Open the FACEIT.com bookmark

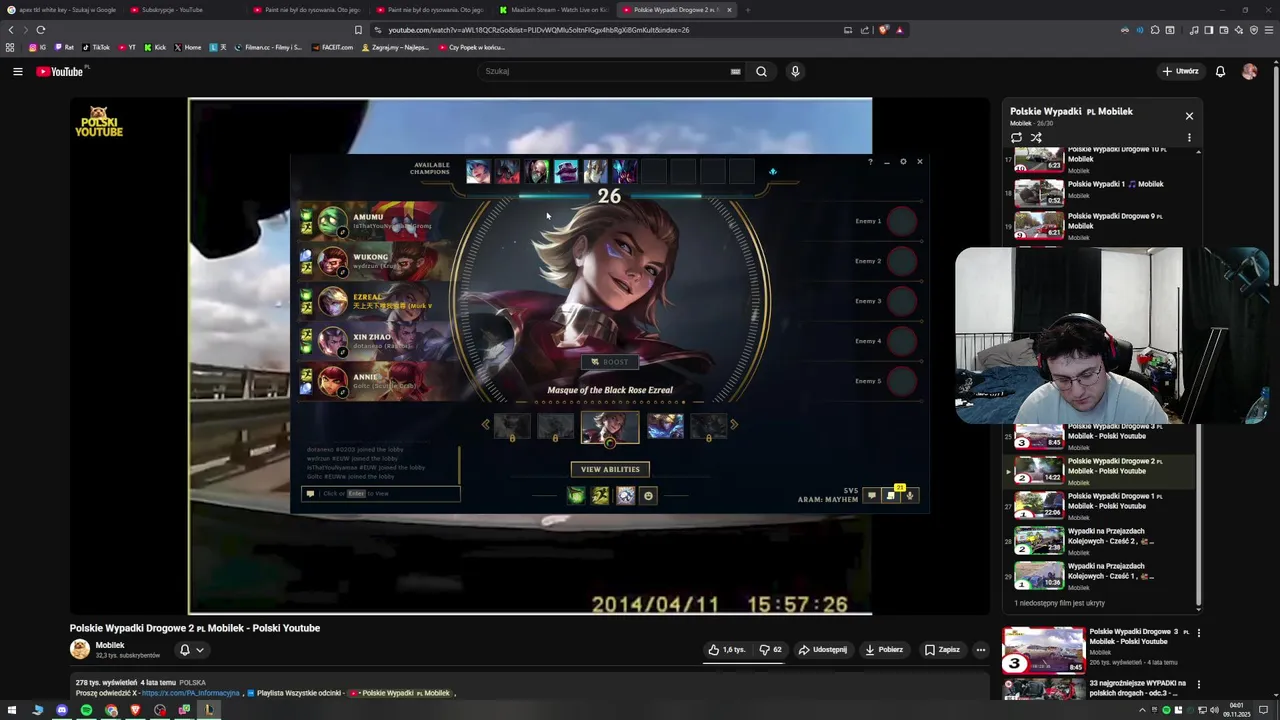[x=332, y=47]
